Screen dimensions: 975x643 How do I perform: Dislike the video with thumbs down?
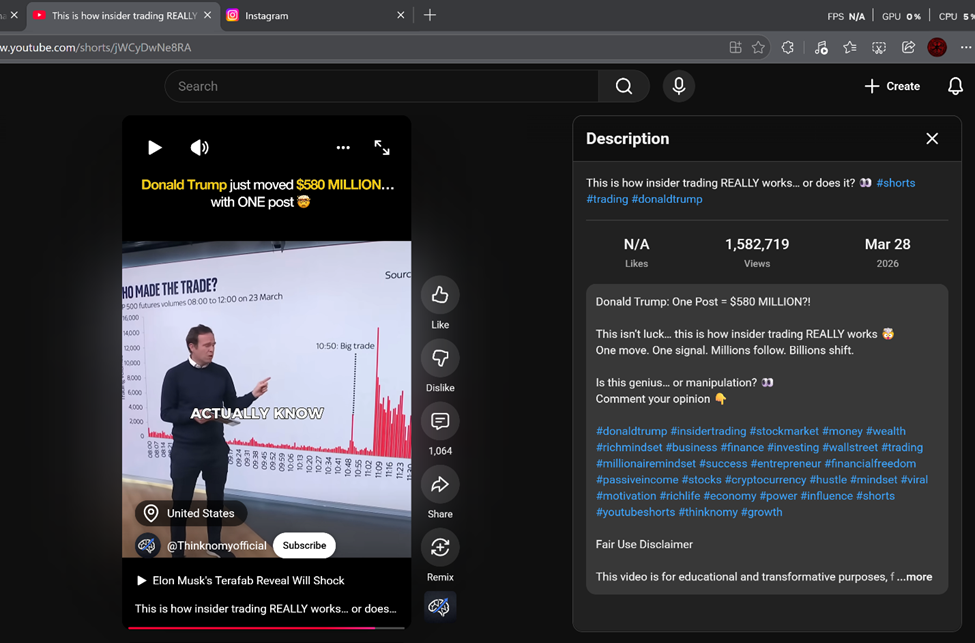(440, 358)
